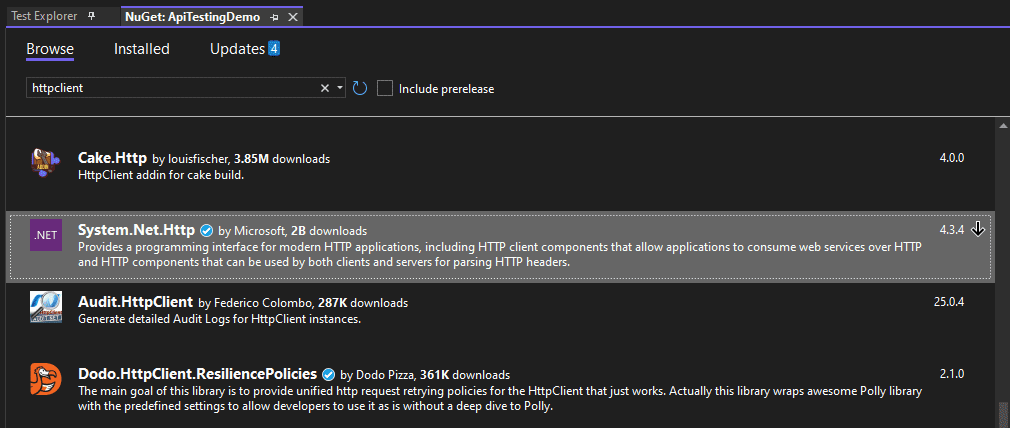Click the scrollbar up arrow
The width and height of the screenshot is (1010, 428).
coord(1003,126)
